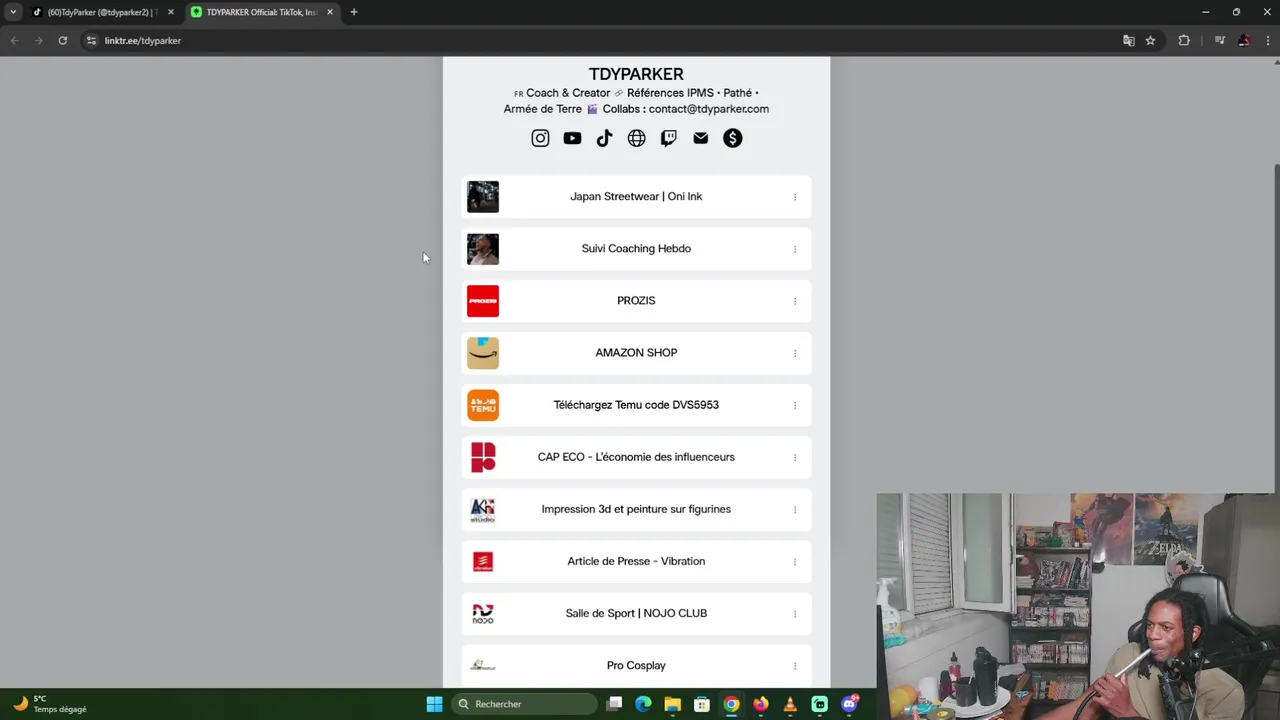Screen dimensions: 1280x720
Task: Click the Rechercher taskbar search box
Action: pyautogui.click(x=525, y=704)
